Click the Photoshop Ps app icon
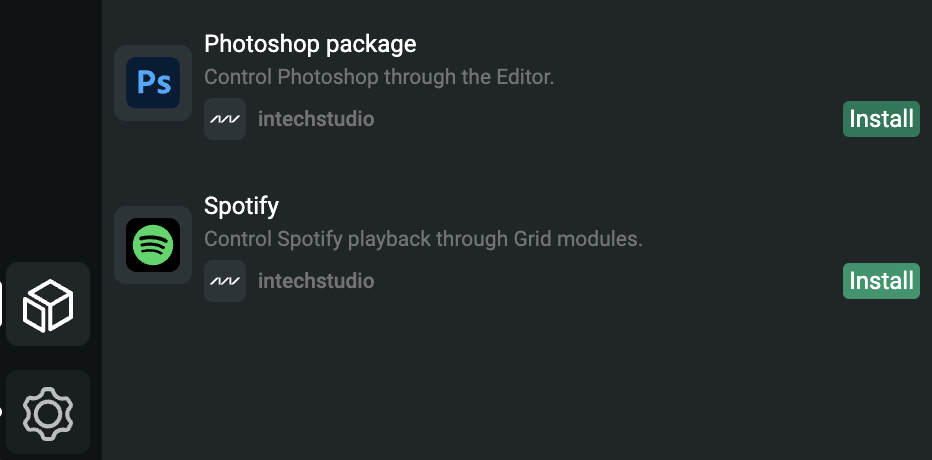This screenshot has height=460, width=932. coord(153,83)
